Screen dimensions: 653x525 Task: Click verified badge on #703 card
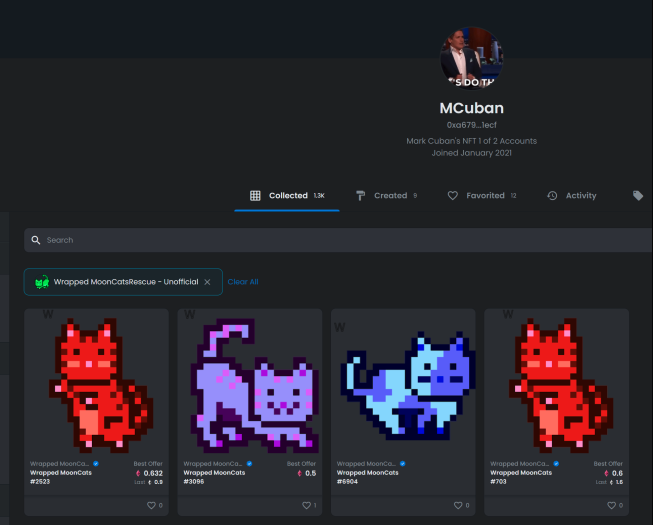[556, 464]
